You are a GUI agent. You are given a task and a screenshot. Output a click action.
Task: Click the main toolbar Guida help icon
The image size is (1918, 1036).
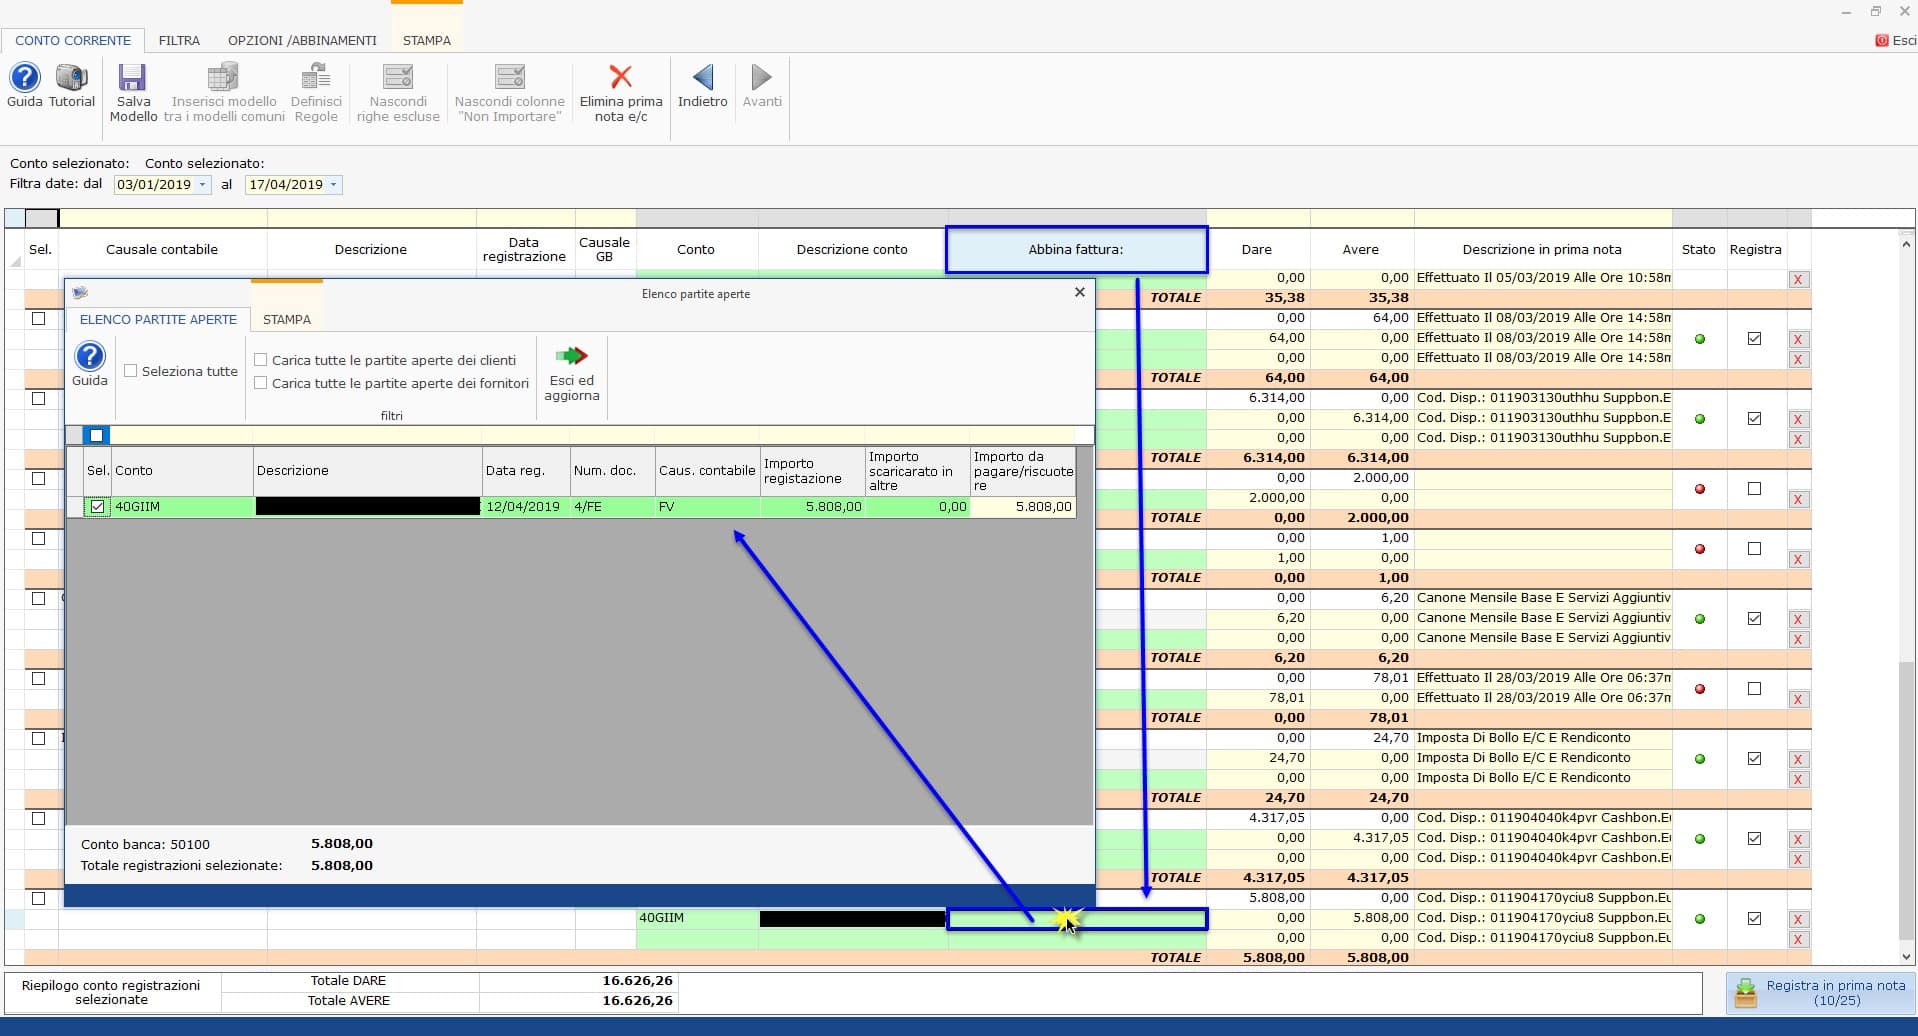click(24, 79)
